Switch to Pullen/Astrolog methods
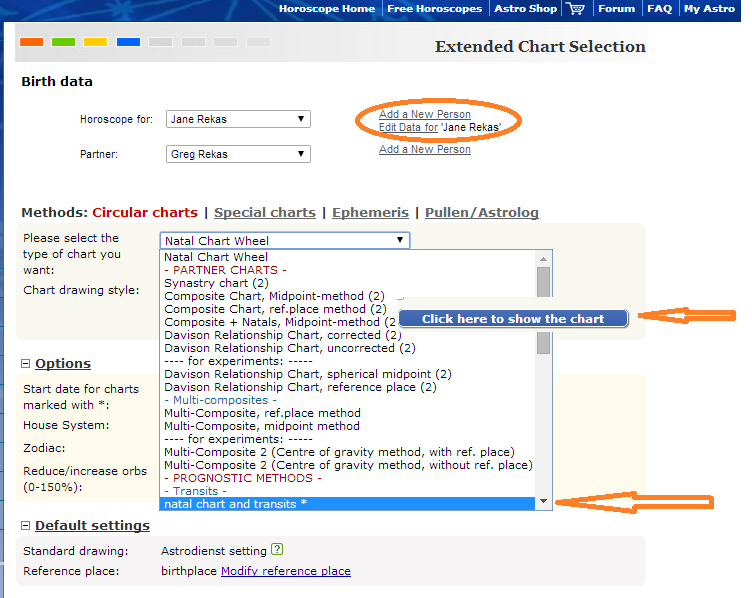This screenshot has height=598, width=752. pyautogui.click(x=482, y=212)
